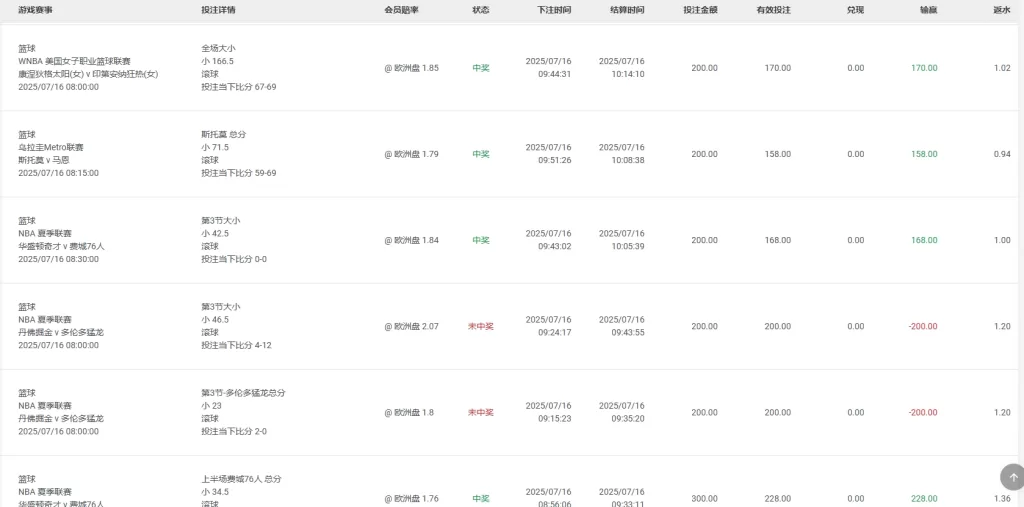Click the 下注时间 column header
Screen dimensions: 1024x507
554,10
